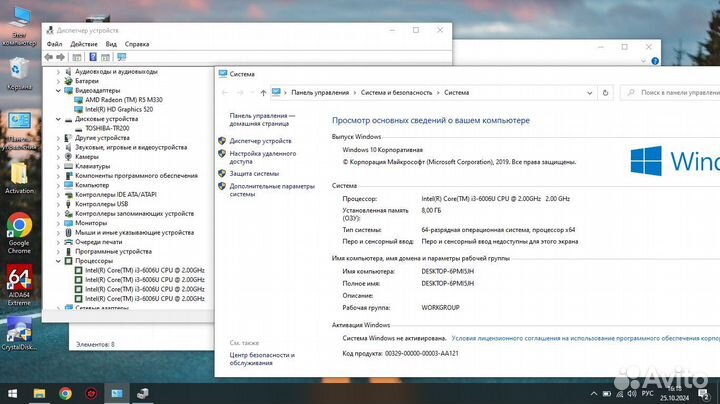This screenshot has width=720, height=404.
Task: Collapse the Видеоадаптеры node
Action: [x=58, y=90]
